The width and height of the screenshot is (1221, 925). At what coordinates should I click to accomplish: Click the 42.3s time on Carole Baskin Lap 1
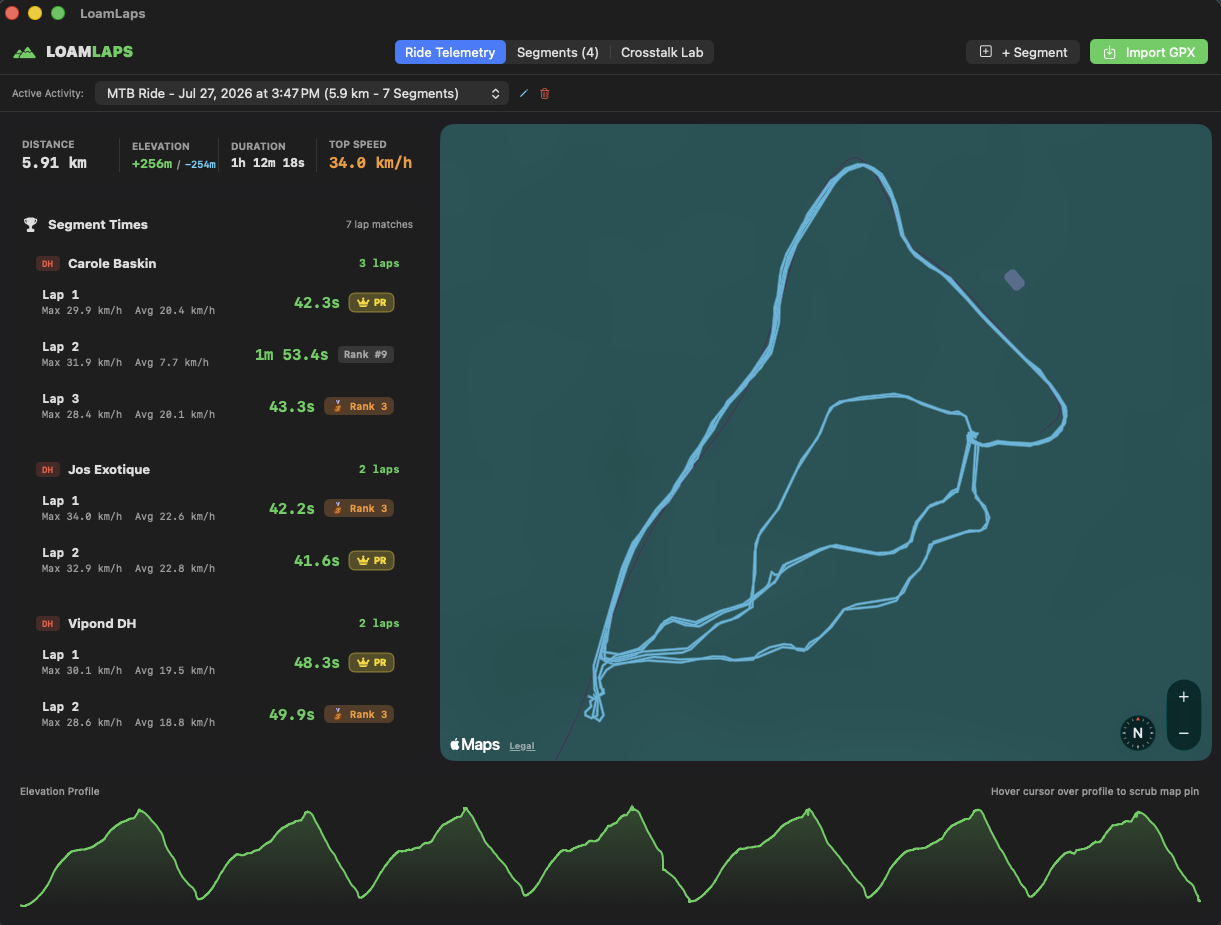pyautogui.click(x=317, y=302)
